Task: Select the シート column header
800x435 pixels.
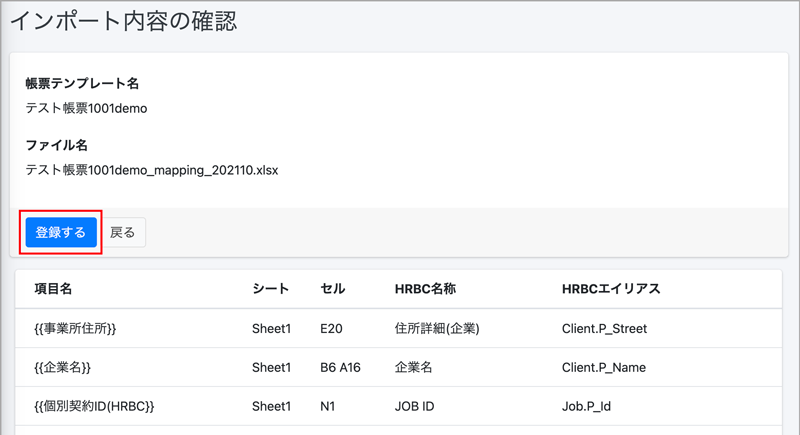Action: (x=270, y=289)
